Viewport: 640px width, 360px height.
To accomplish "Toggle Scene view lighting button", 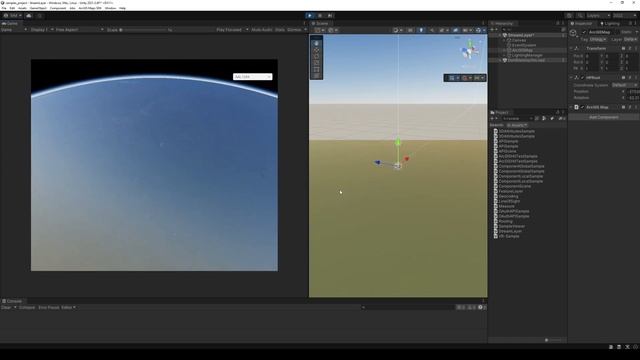I will pyautogui.click(x=421, y=30).
